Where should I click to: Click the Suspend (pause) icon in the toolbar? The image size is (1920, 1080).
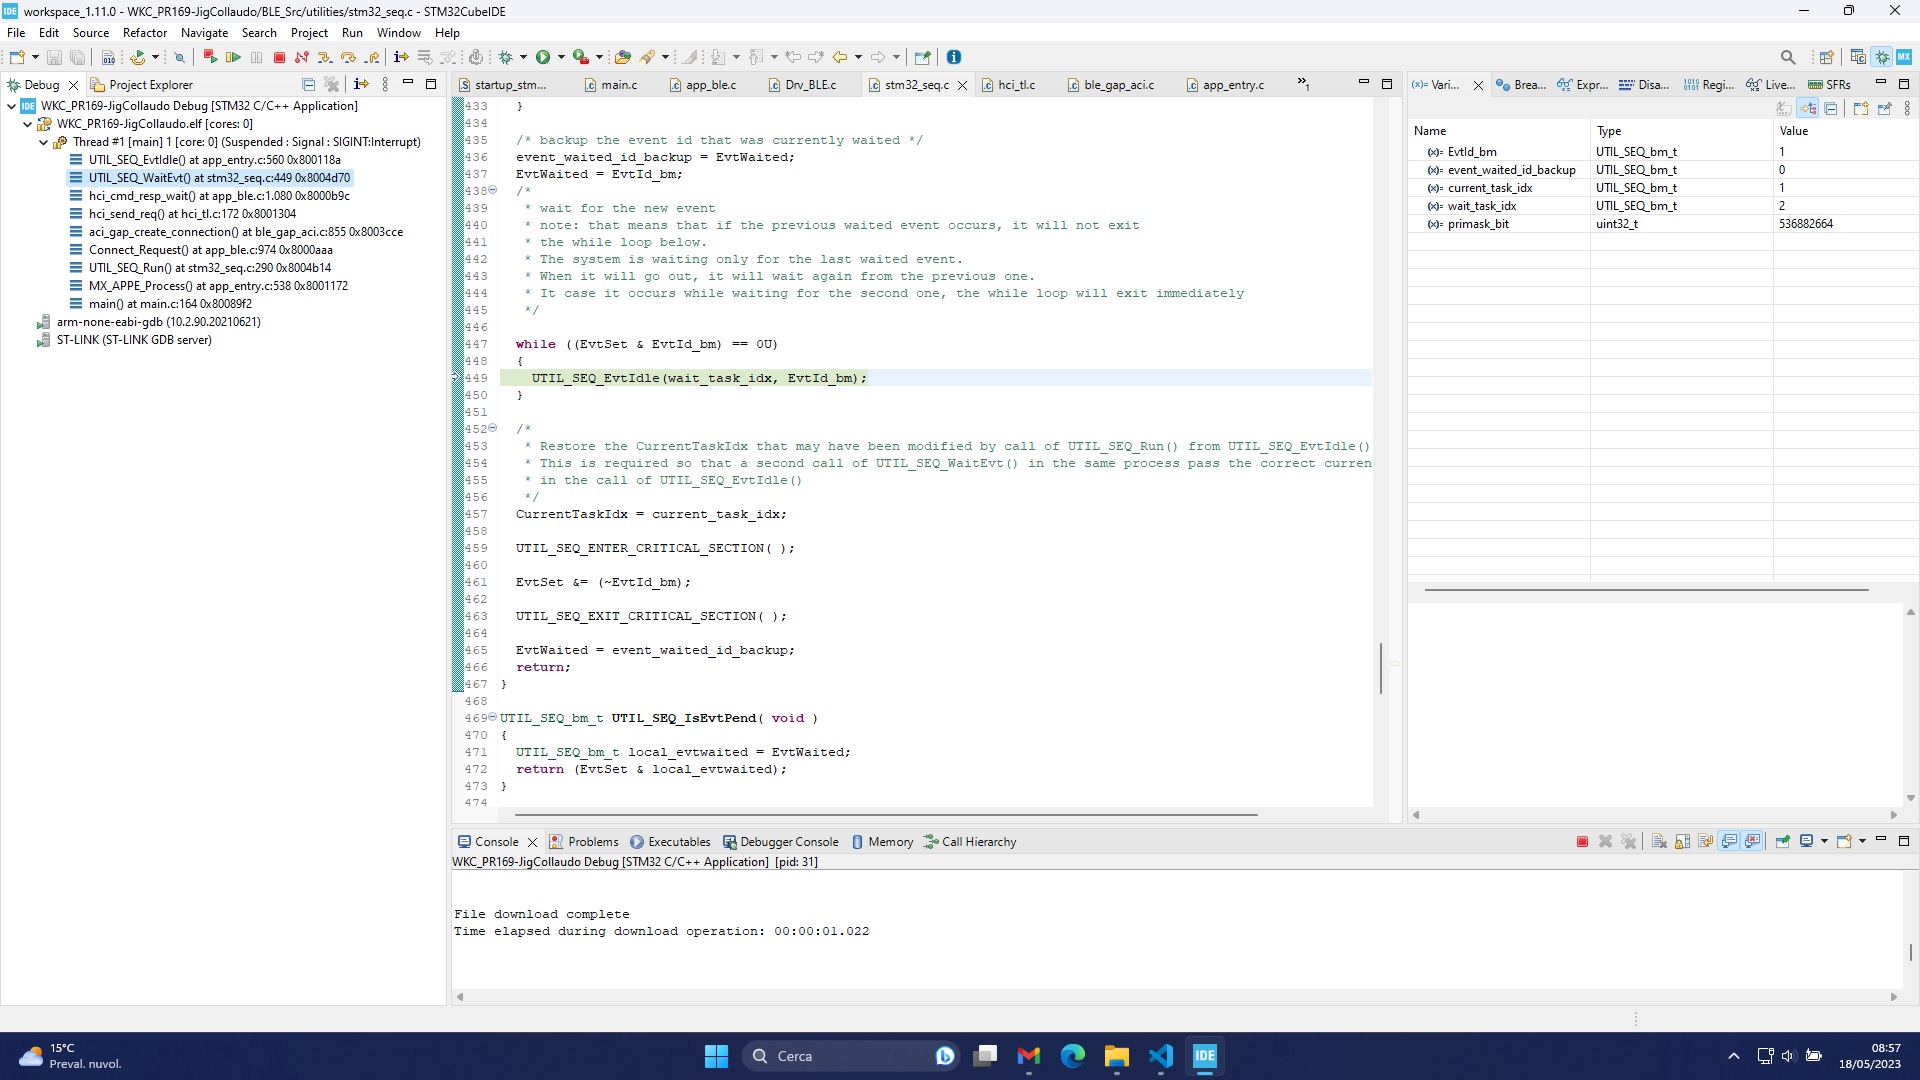point(257,57)
